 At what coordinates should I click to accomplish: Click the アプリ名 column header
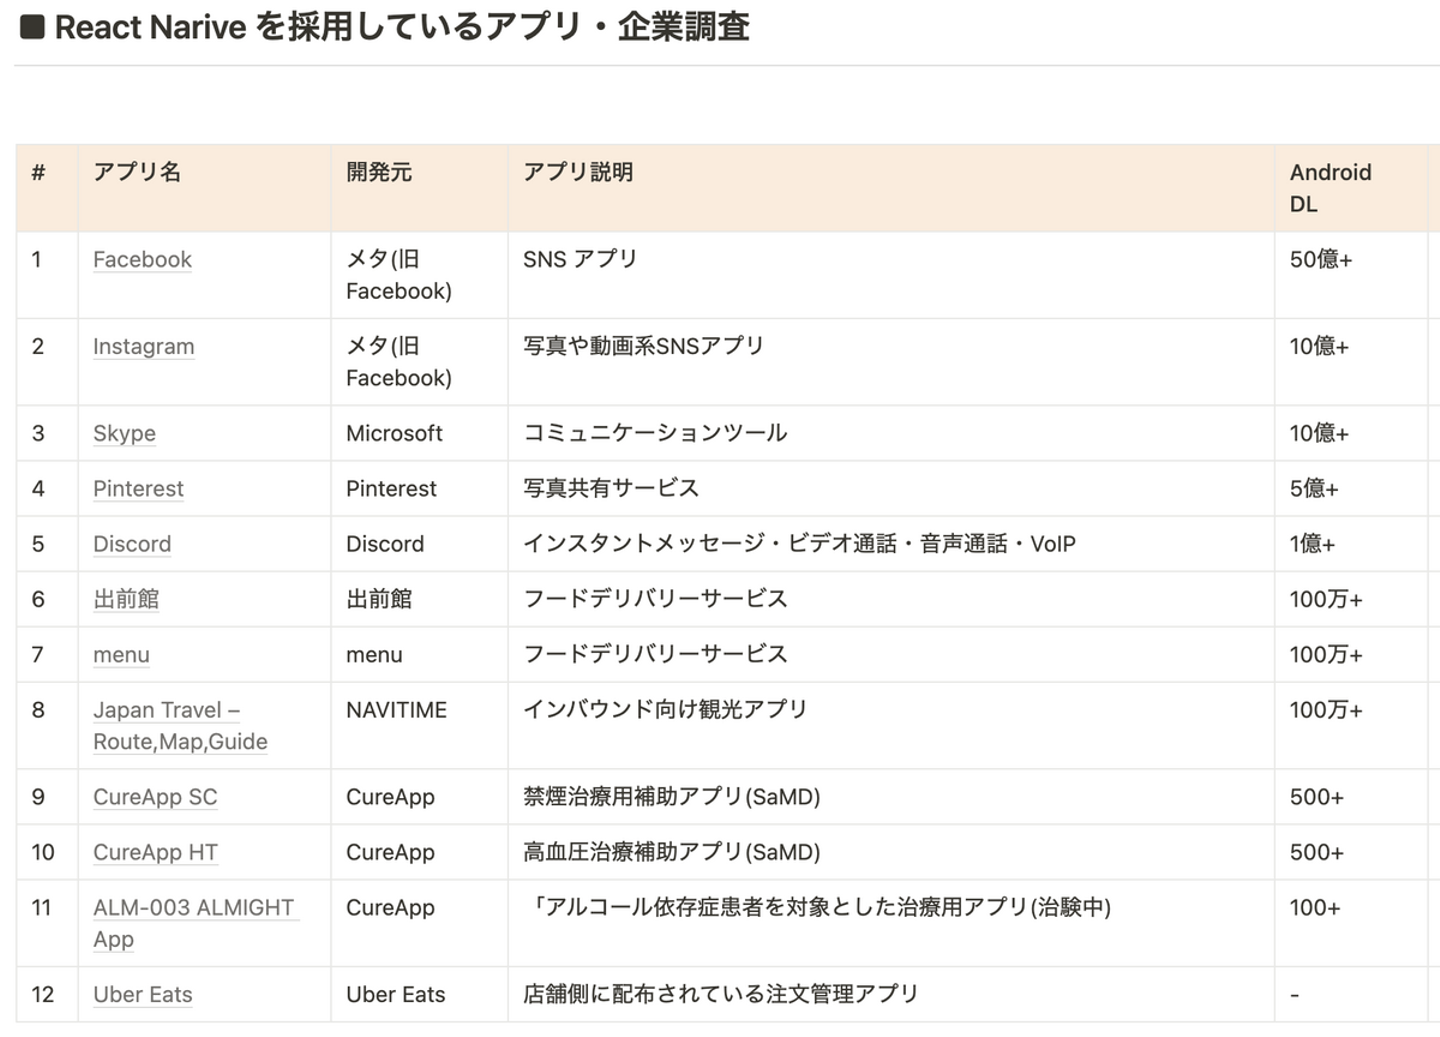click(x=137, y=173)
